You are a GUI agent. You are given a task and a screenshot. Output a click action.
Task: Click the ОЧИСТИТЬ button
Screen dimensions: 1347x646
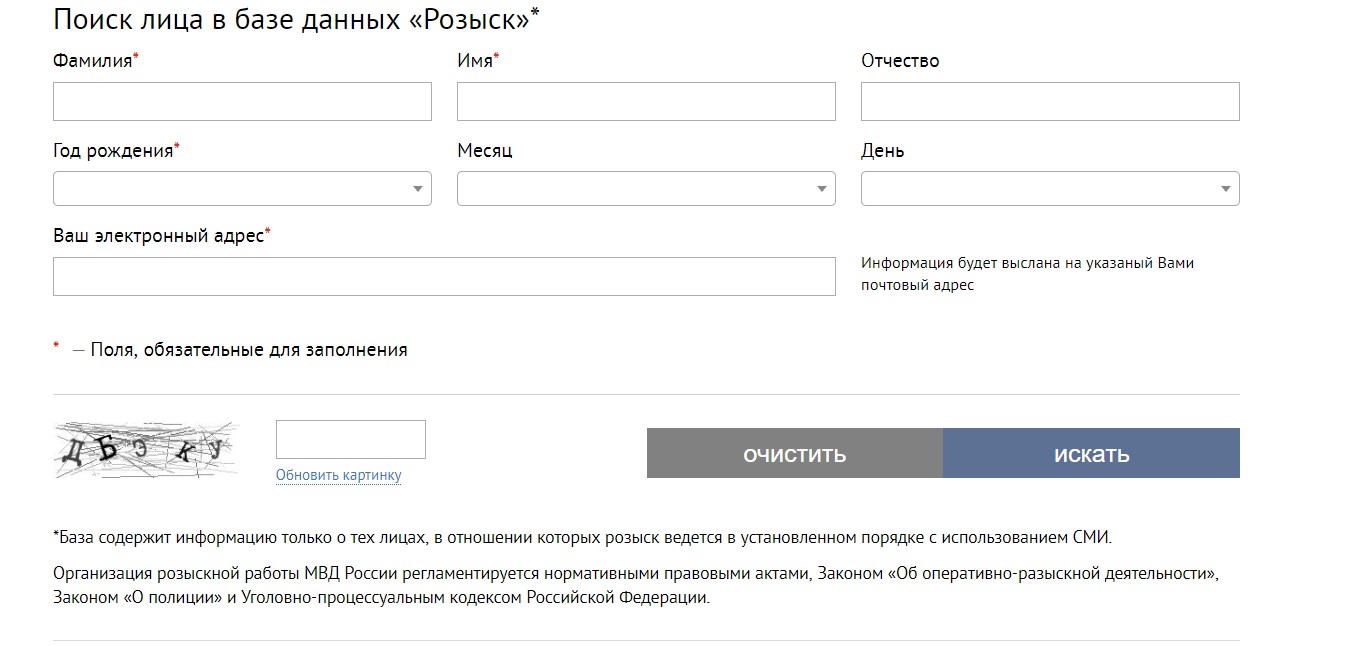[795, 454]
